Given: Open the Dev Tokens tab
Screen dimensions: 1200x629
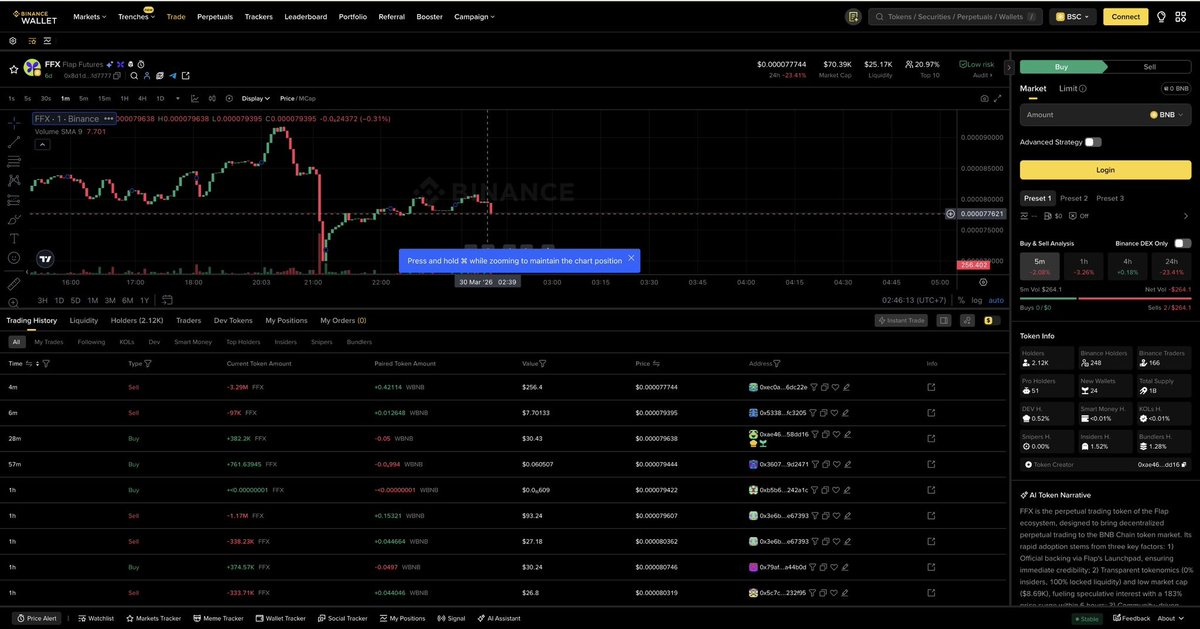Looking at the screenshot, I should [233, 321].
